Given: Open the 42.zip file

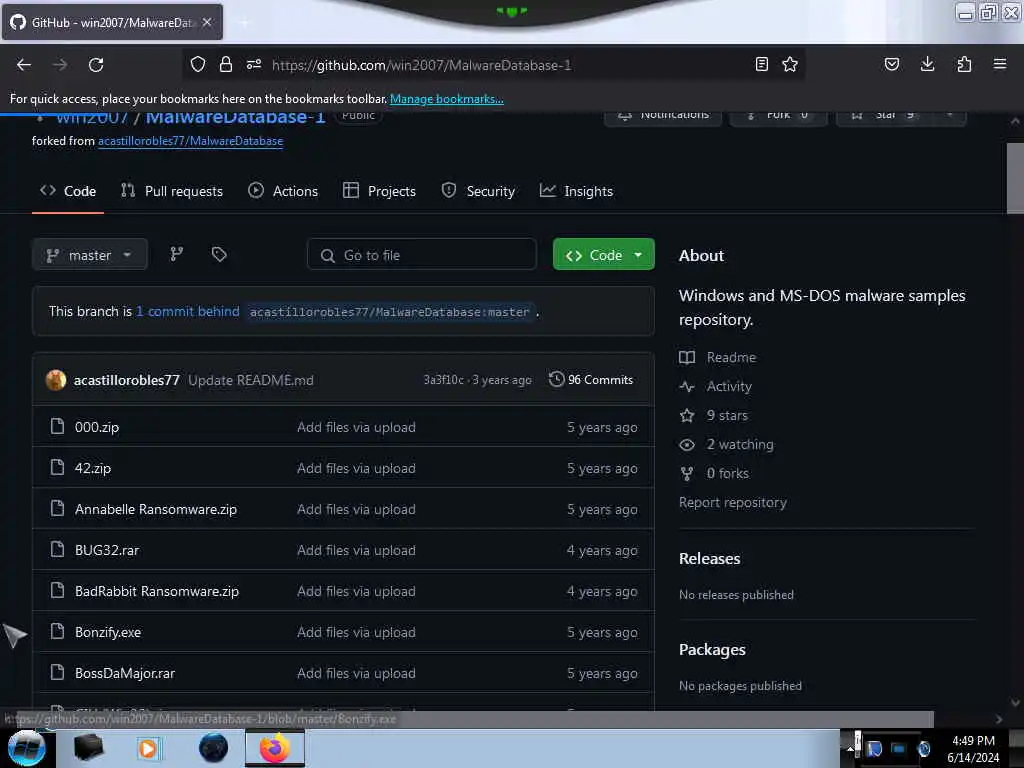Looking at the screenshot, I should tap(93, 468).
